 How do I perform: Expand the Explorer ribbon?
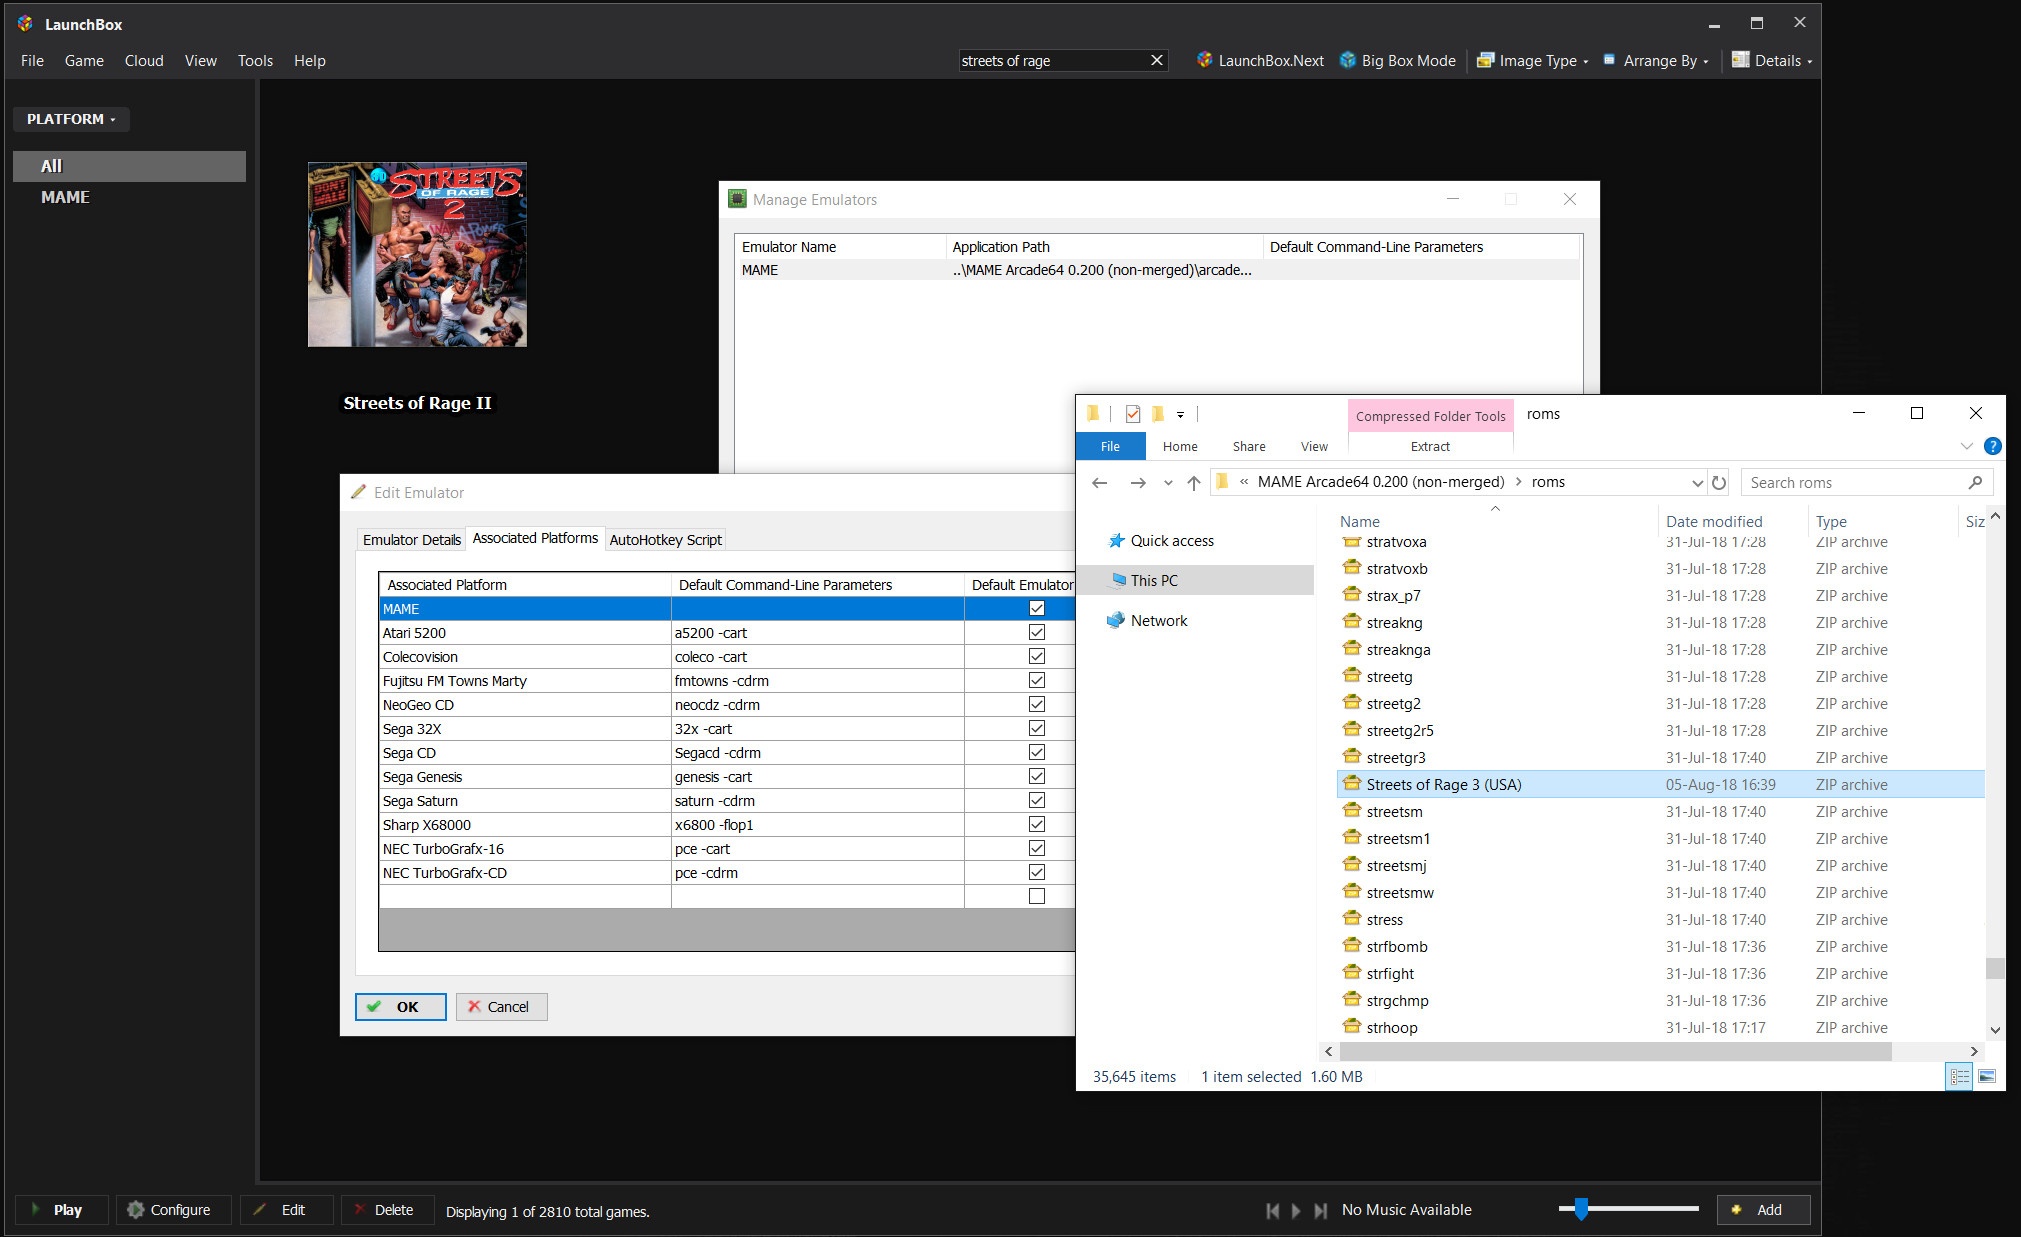click(x=1967, y=447)
